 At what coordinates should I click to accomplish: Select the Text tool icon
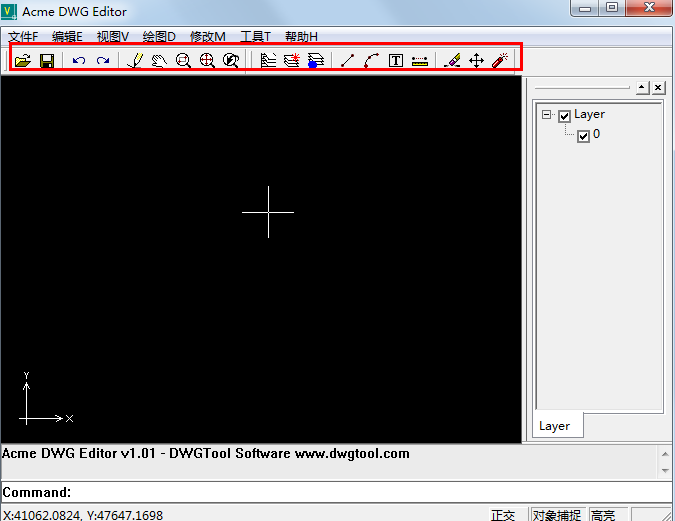(396, 60)
